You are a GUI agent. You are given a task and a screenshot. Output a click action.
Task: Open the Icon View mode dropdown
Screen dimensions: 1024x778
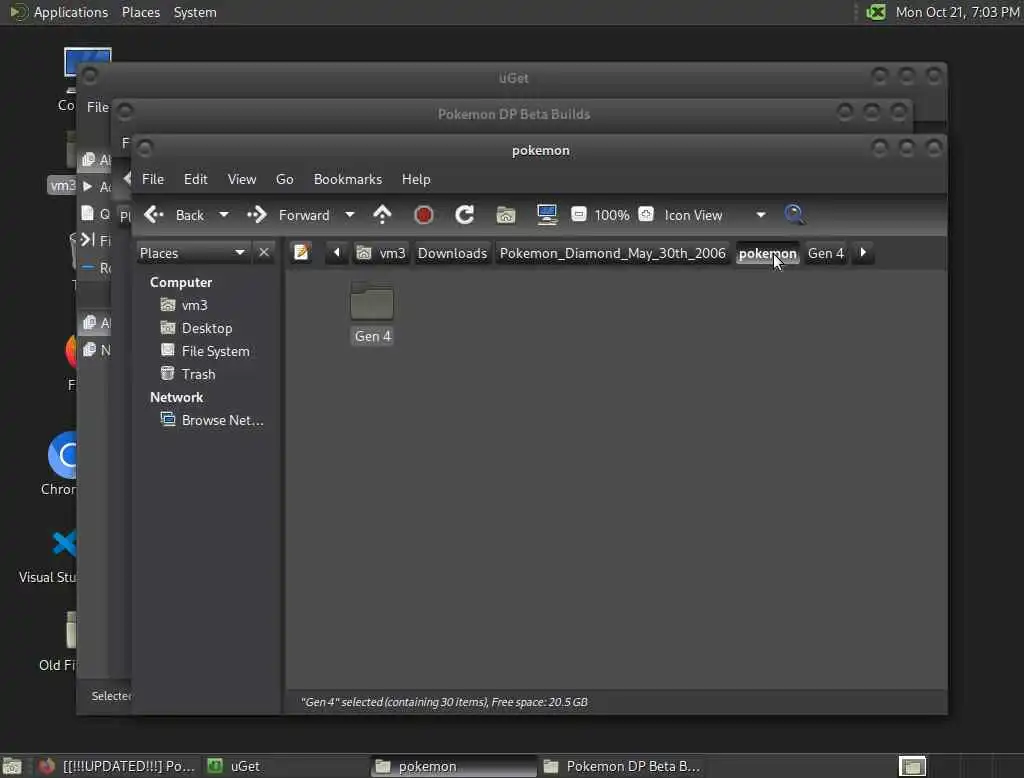714,215
